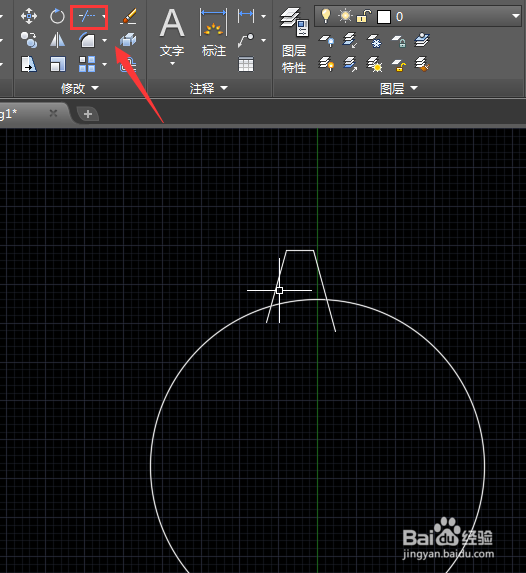Image resolution: width=526 pixels, height=573 pixels.
Task: Activate the Trim tool
Action: (87, 16)
